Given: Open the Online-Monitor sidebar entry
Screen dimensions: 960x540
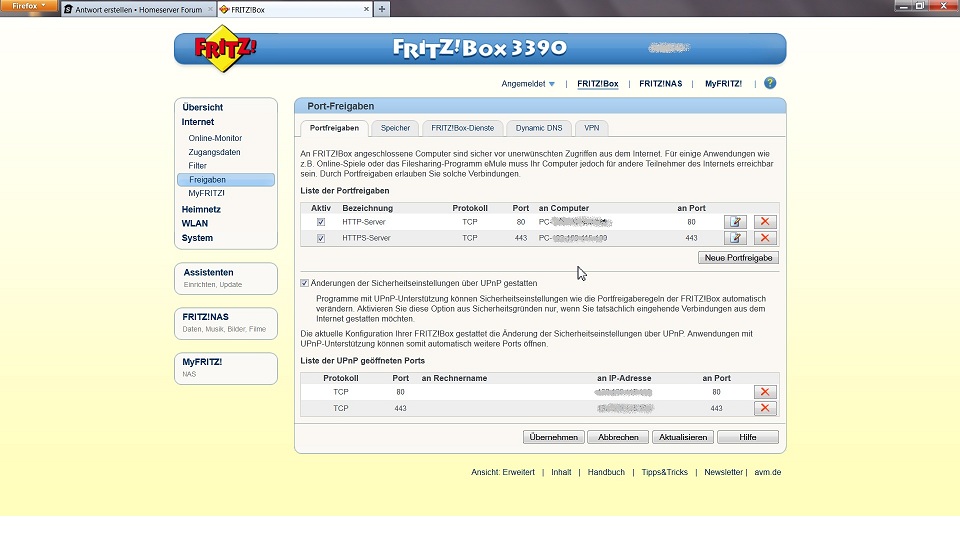Looking at the screenshot, I should pyautogui.click(x=215, y=138).
